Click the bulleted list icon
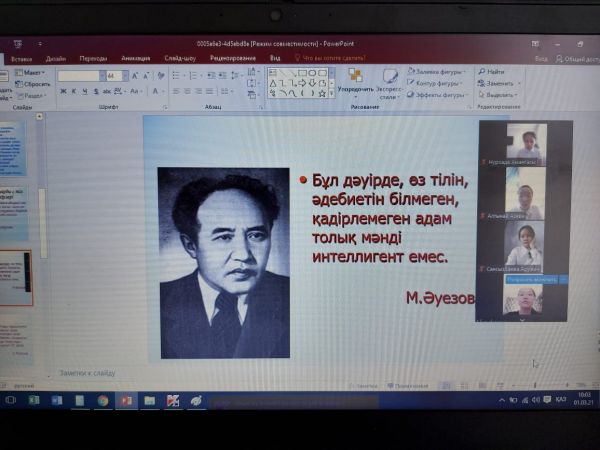This screenshot has width=600, height=450. coord(177,75)
